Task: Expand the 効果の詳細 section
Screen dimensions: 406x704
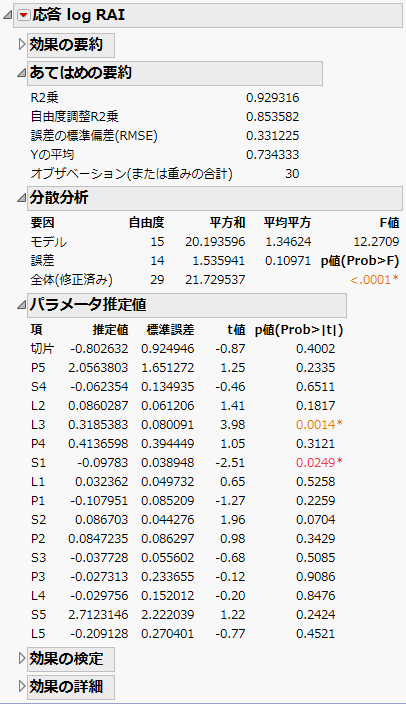Action: (x=22, y=687)
